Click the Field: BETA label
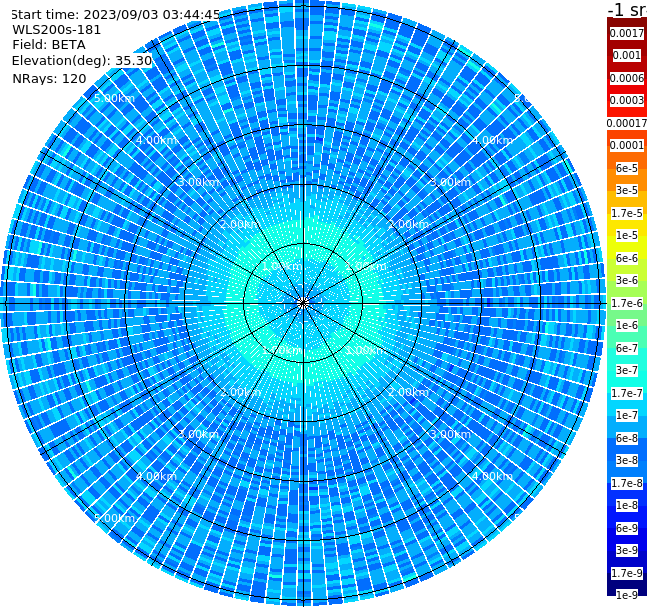The height and width of the screenshot is (607, 647). pyautogui.click(x=49, y=45)
